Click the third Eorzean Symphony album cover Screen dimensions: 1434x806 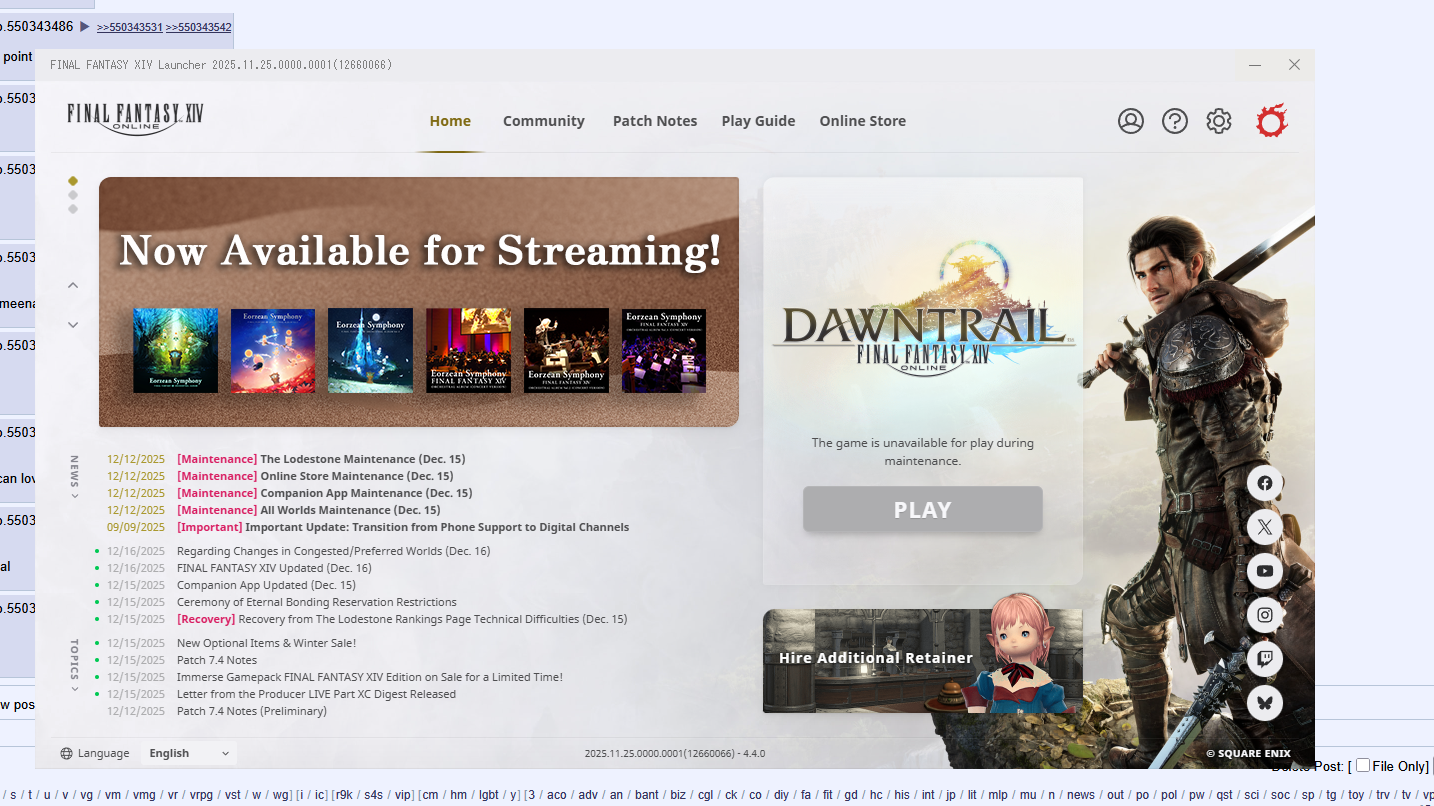coord(370,350)
